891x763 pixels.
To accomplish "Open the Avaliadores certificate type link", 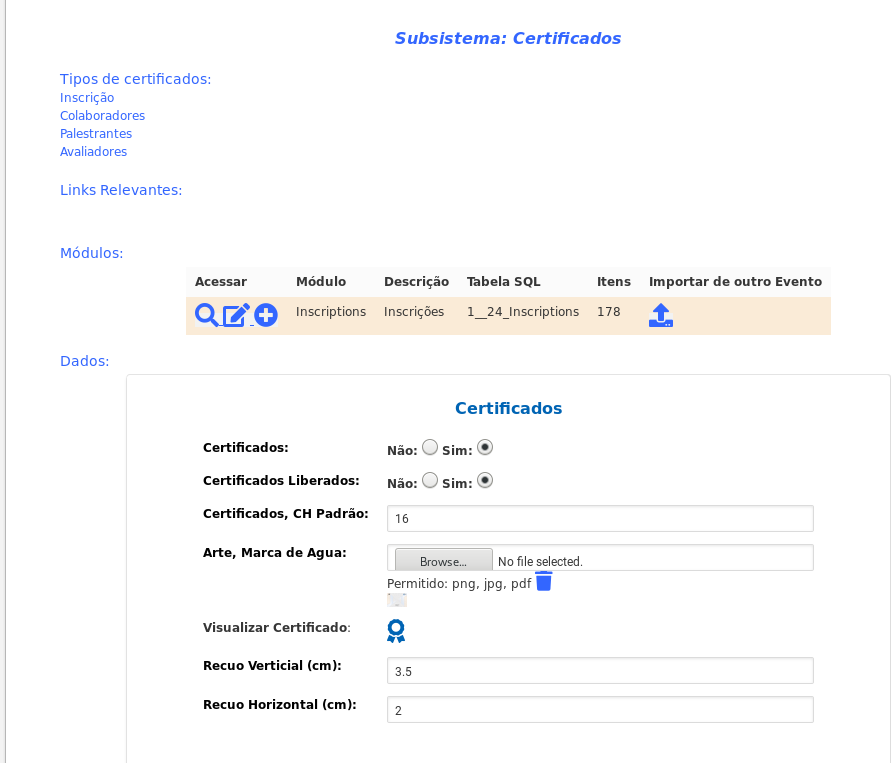I will point(94,152).
